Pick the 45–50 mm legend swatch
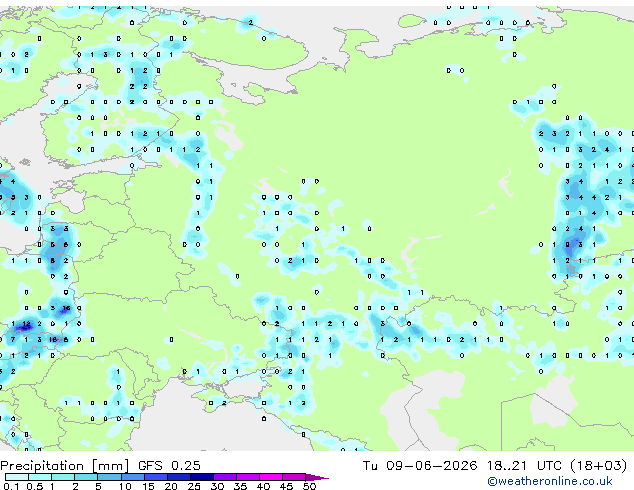Viewport: 634px width, 490px height. (294, 477)
